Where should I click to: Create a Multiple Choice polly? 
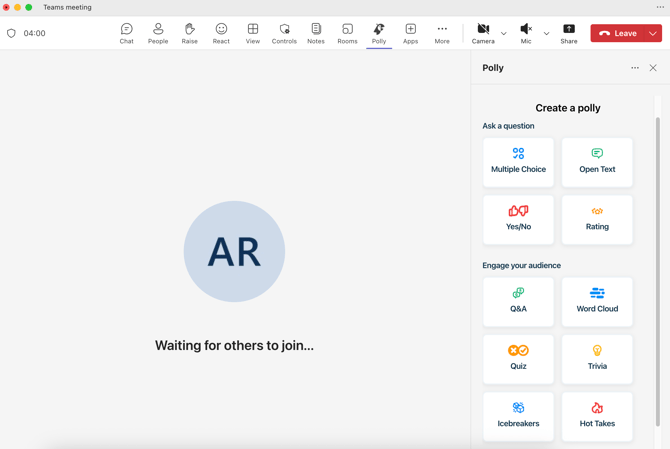pos(518,162)
